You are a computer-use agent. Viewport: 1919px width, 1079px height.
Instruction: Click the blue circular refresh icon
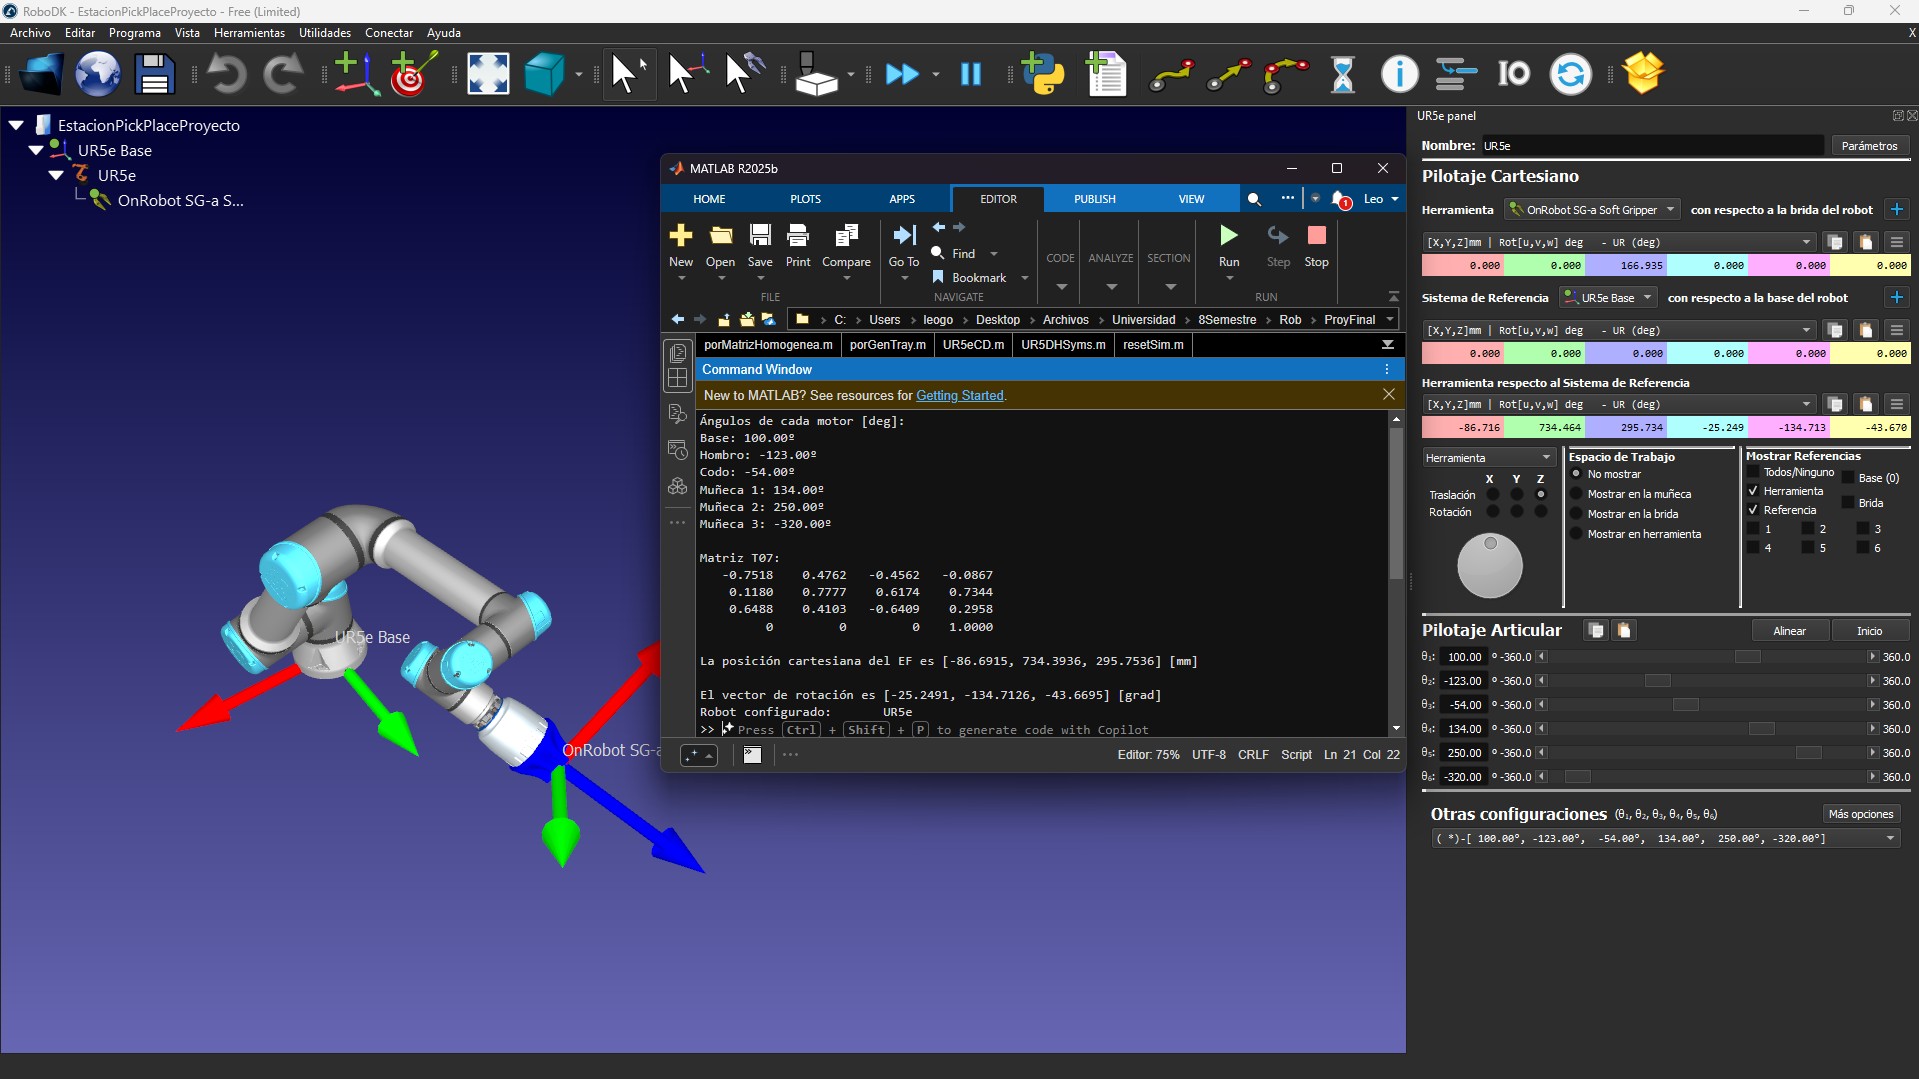coord(1570,74)
